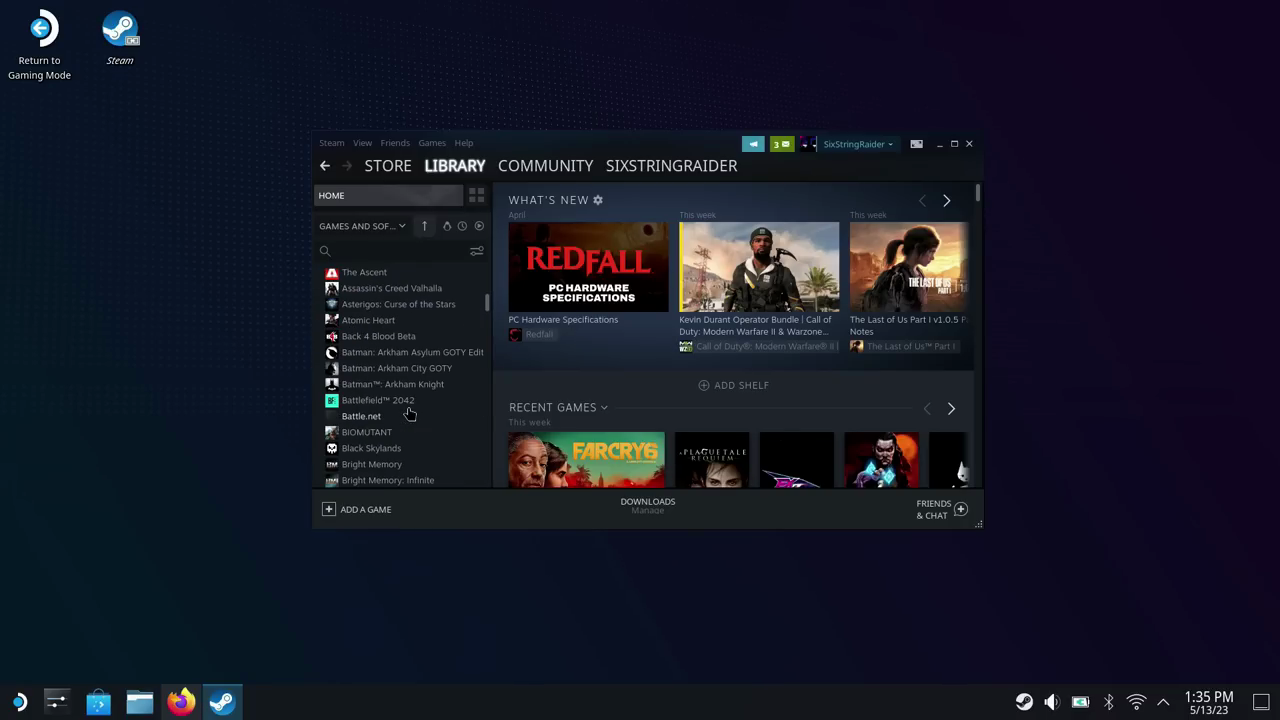The height and width of the screenshot is (720, 1280).
Task: Open the Friends menu
Action: (395, 143)
